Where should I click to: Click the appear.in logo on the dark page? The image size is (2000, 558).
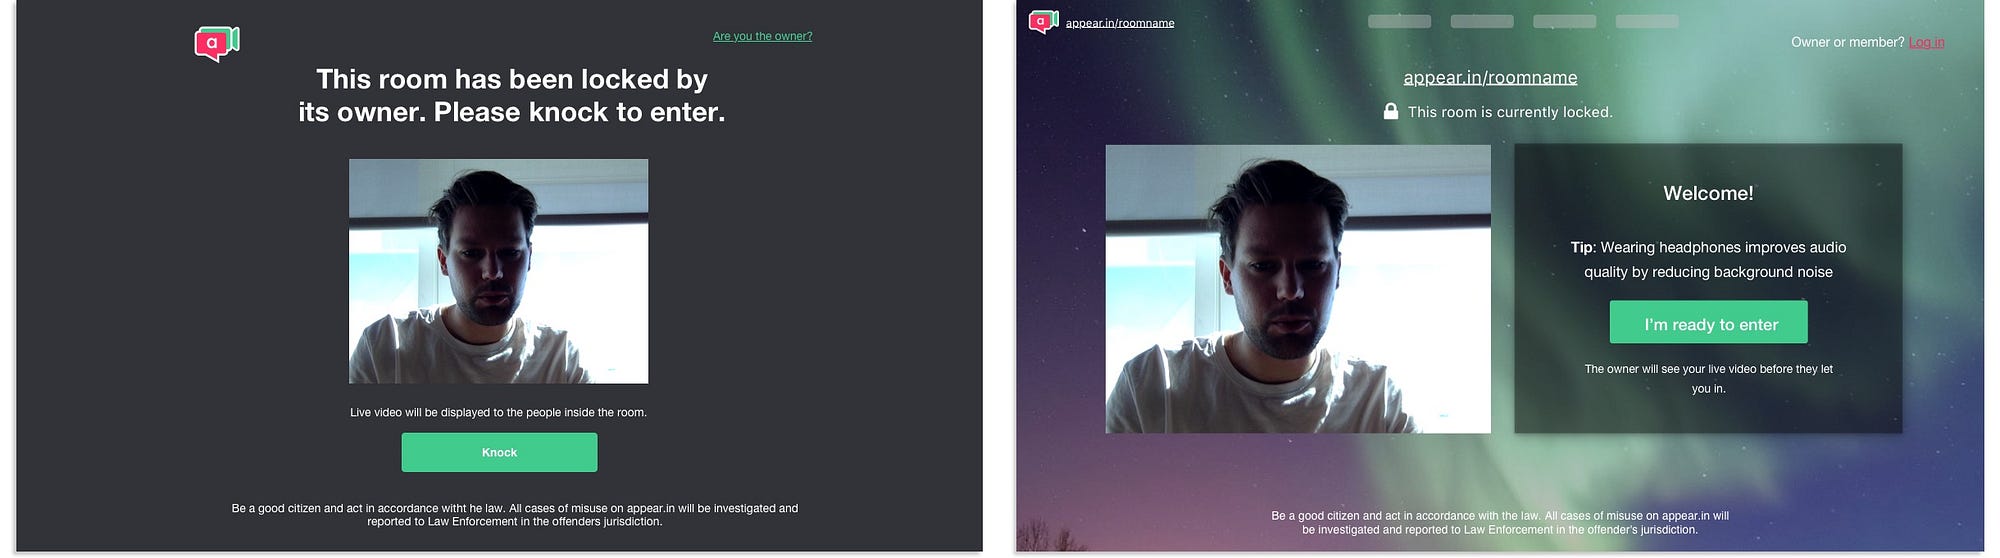click(217, 44)
